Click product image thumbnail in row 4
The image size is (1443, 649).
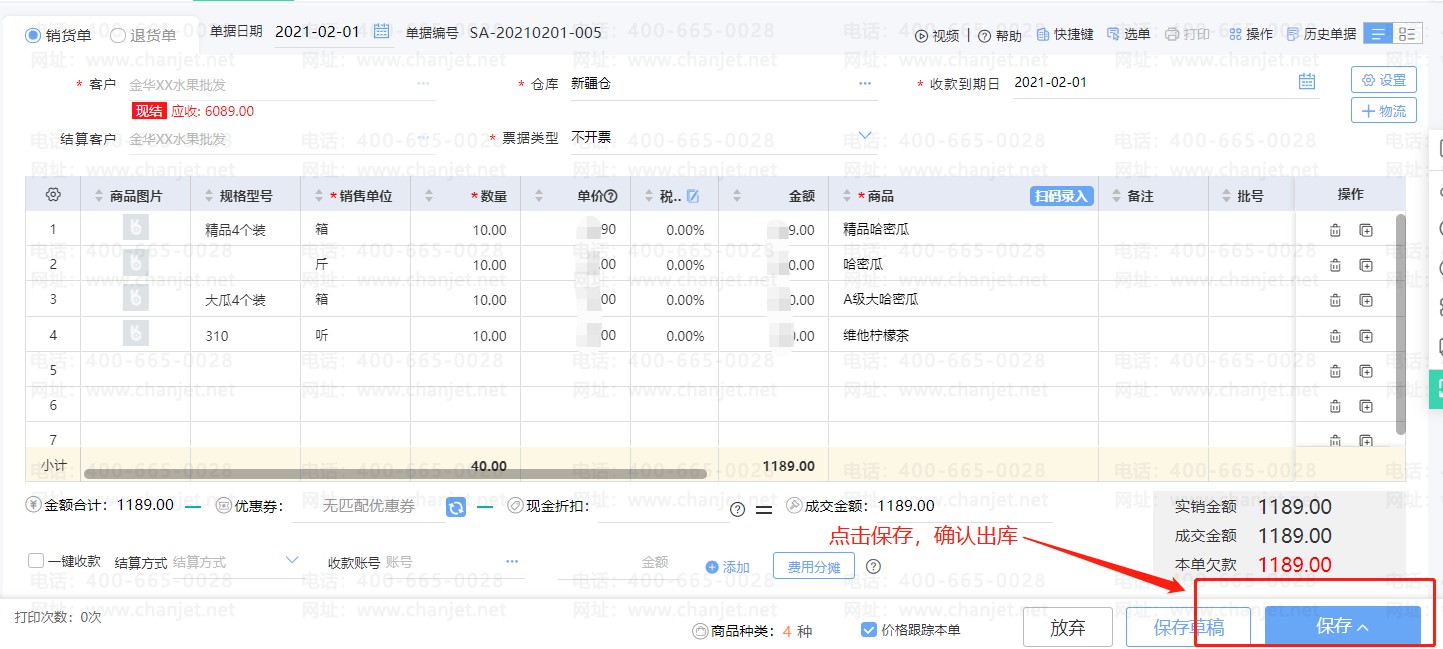click(x=136, y=335)
